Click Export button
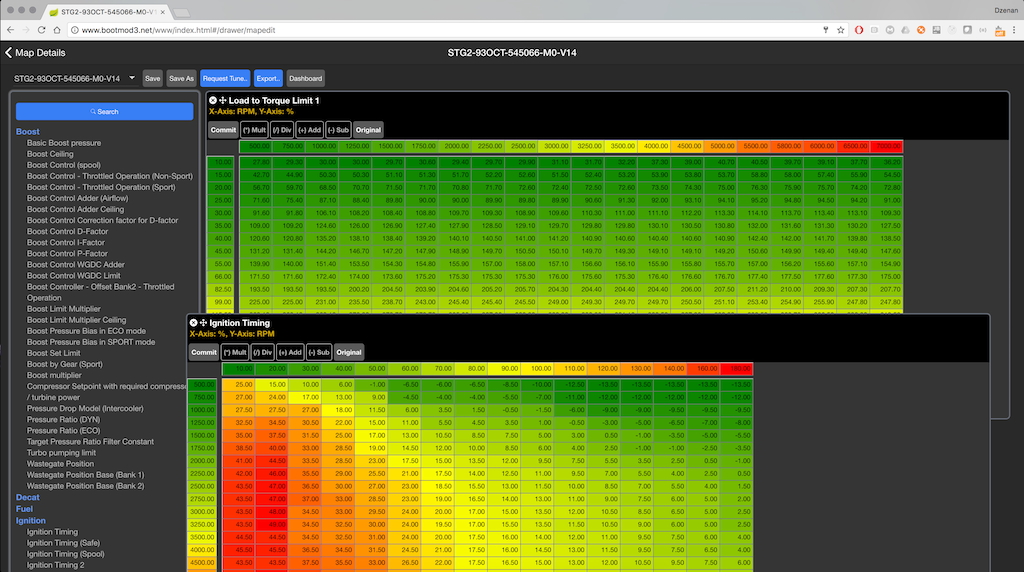The image size is (1024, 572). point(268,78)
